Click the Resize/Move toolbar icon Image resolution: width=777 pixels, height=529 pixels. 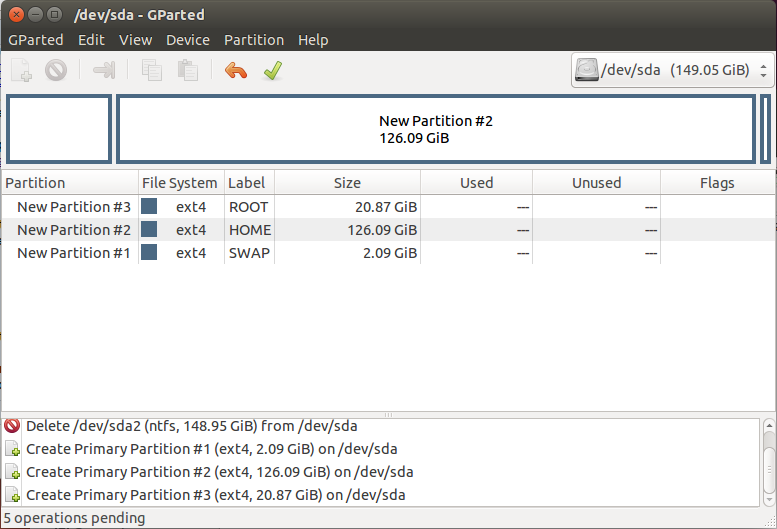pyautogui.click(x=104, y=70)
